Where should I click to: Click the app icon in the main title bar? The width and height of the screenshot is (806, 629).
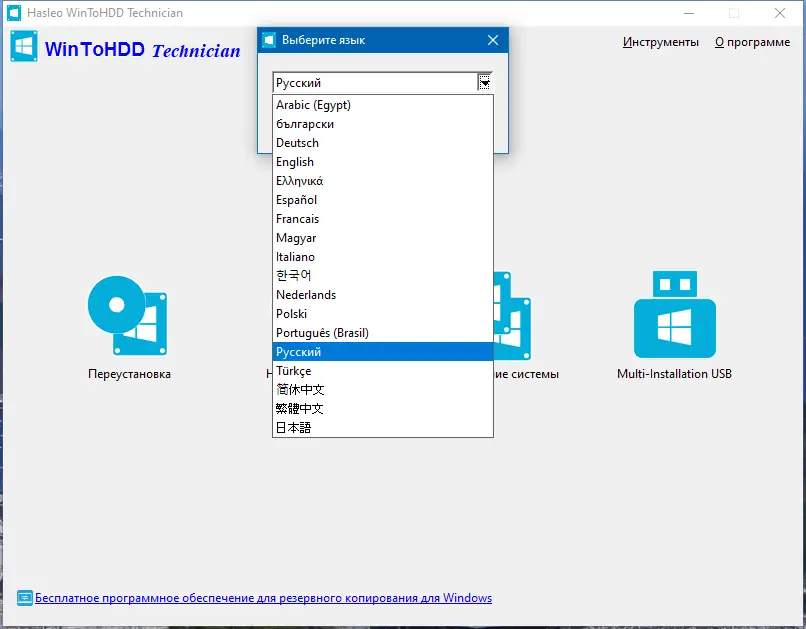click(12, 13)
